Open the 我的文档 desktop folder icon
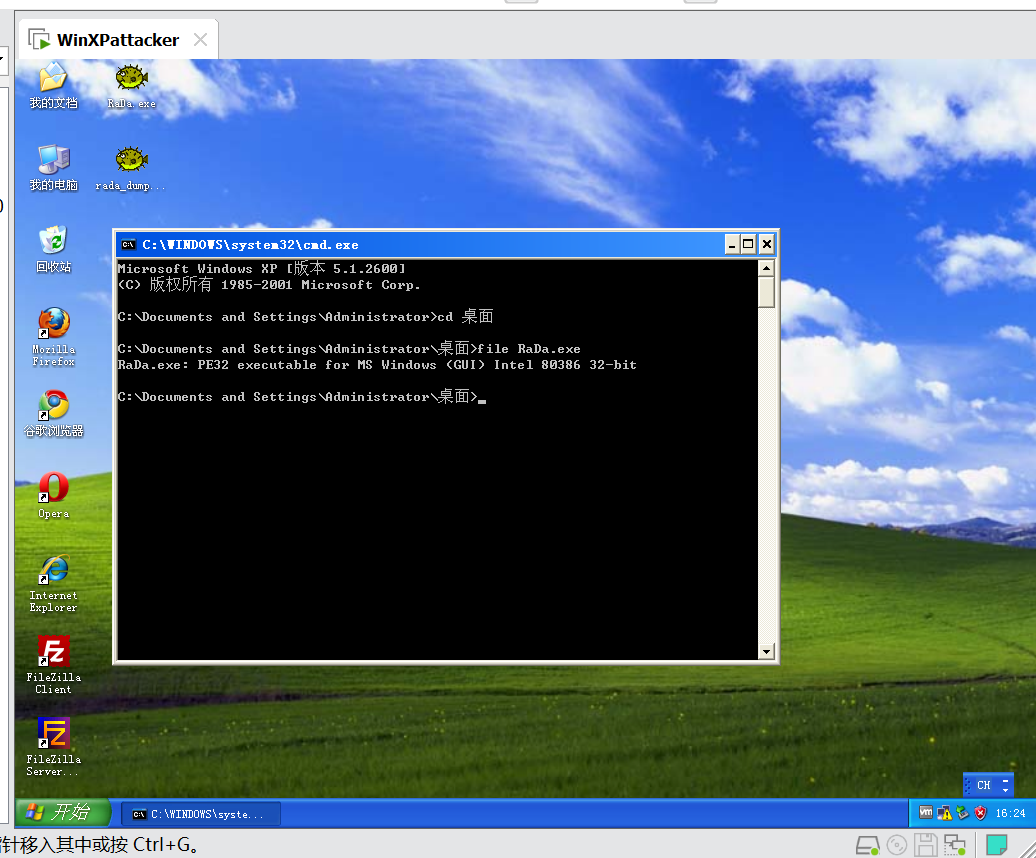This screenshot has height=858, width=1036. pyautogui.click(x=54, y=86)
